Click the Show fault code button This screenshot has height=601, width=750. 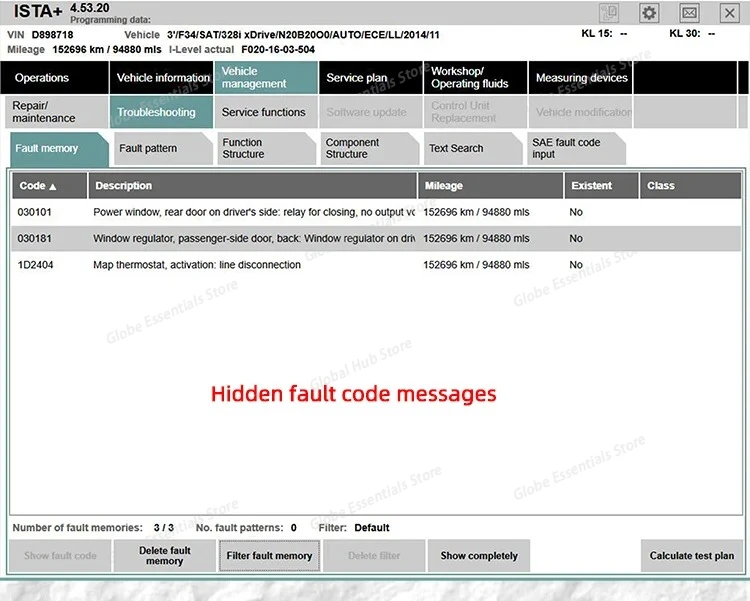pos(60,556)
